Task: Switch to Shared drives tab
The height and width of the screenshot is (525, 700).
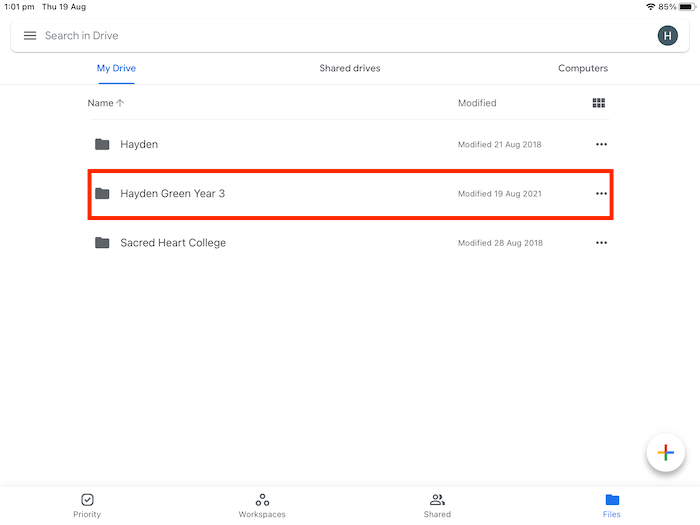Action: 350,69
